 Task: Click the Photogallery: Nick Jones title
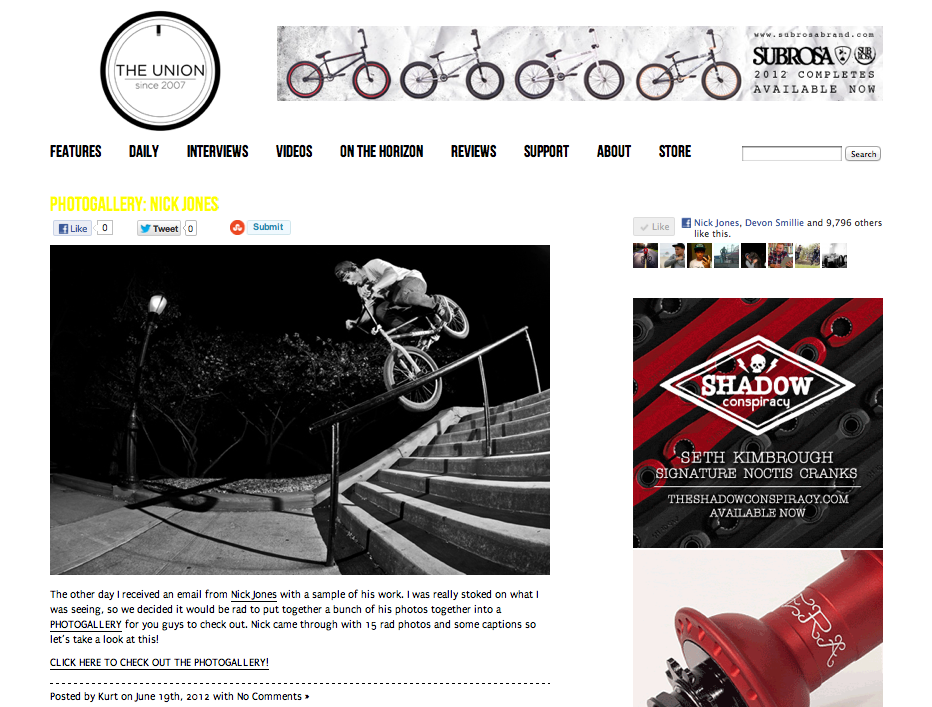click(134, 204)
